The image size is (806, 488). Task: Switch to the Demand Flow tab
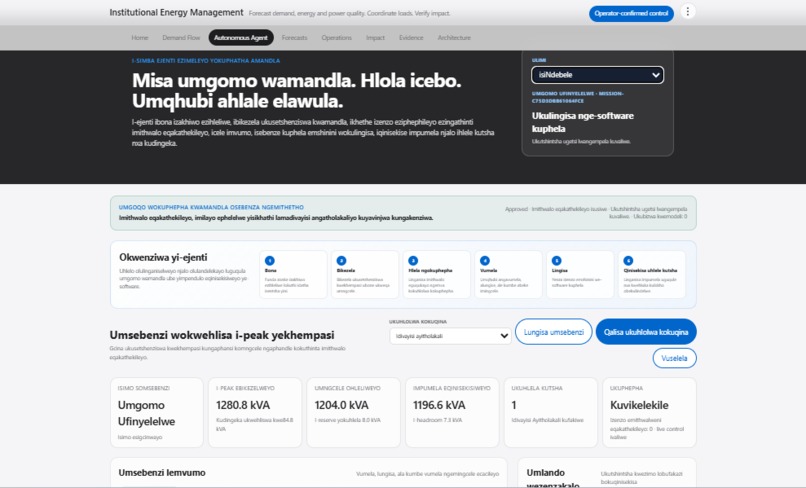(x=181, y=38)
